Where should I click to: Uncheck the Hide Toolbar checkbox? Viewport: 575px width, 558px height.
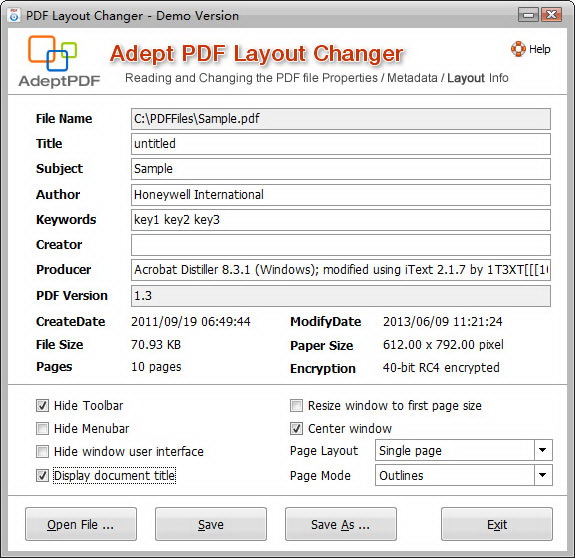[43, 405]
